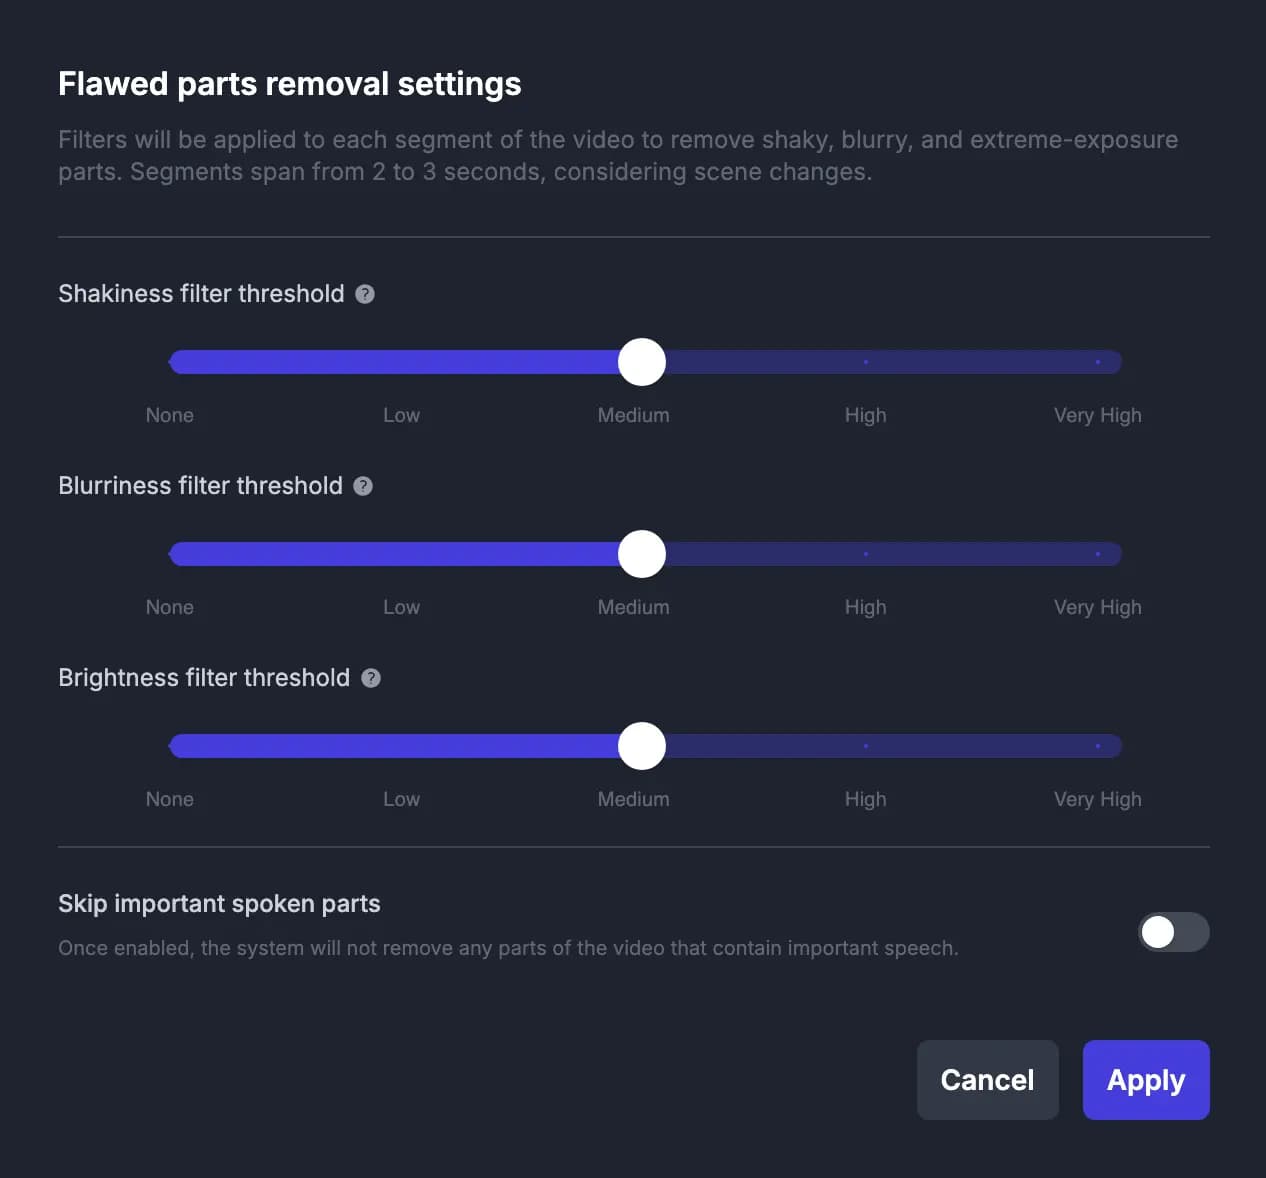Click the None label under Brightness slider
This screenshot has height=1178, width=1266.
coord(170,799)
